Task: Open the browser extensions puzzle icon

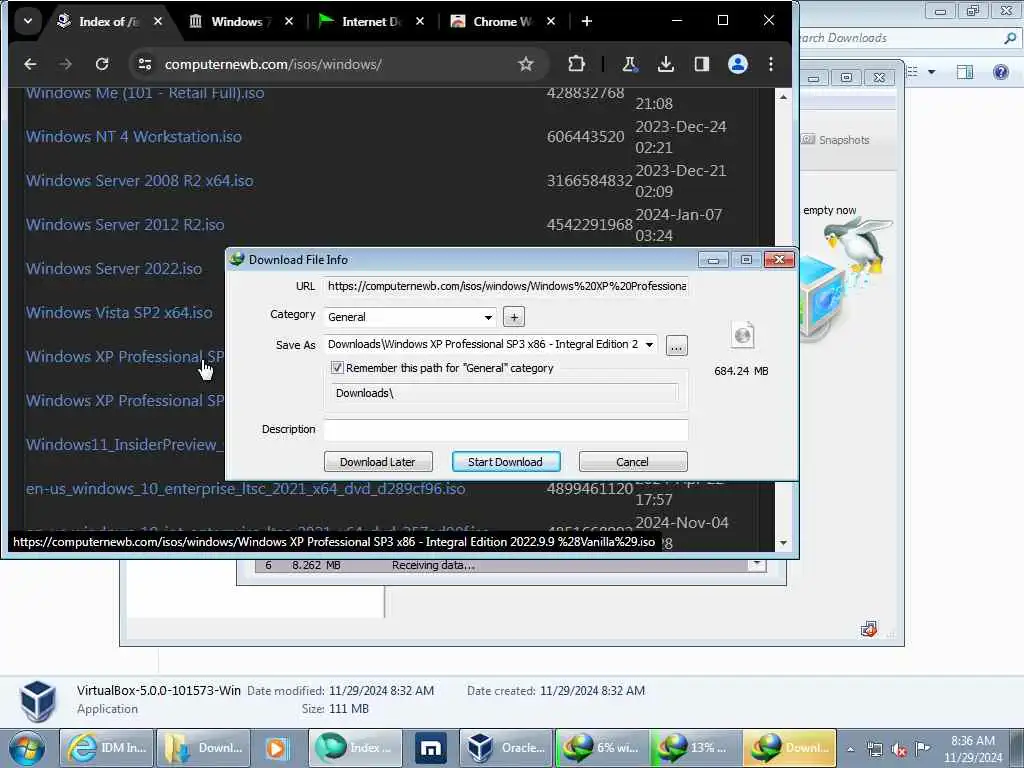Action: tap(576, 64)
